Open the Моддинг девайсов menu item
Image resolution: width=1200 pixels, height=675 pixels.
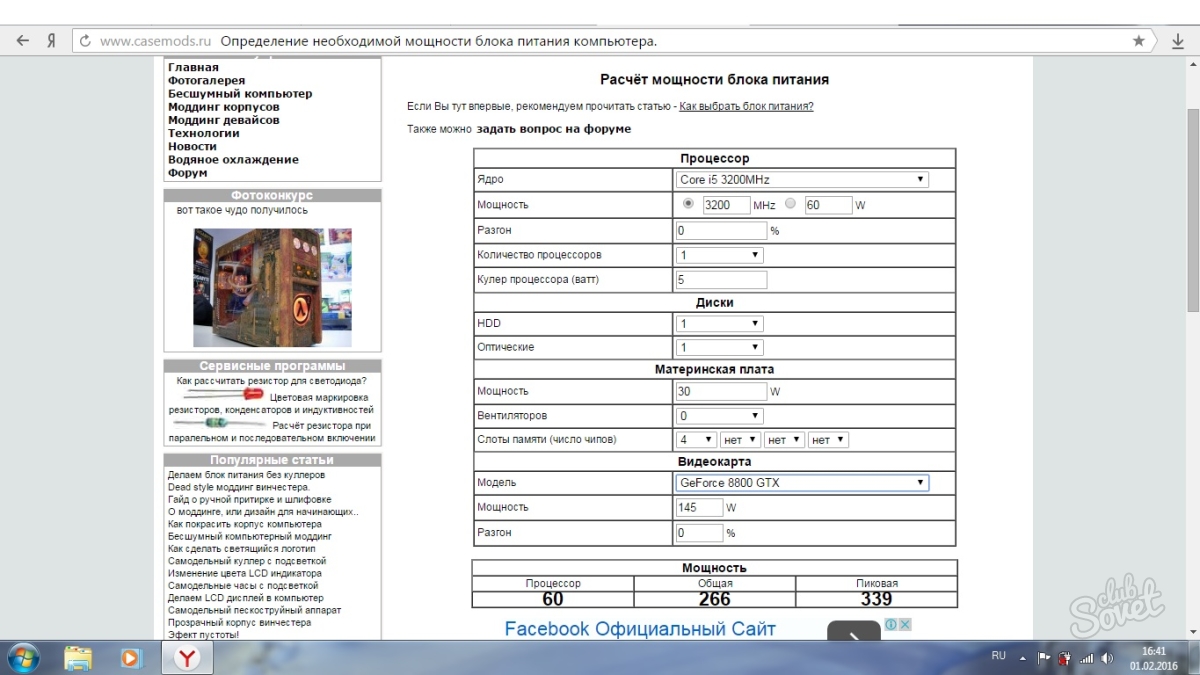224,120
